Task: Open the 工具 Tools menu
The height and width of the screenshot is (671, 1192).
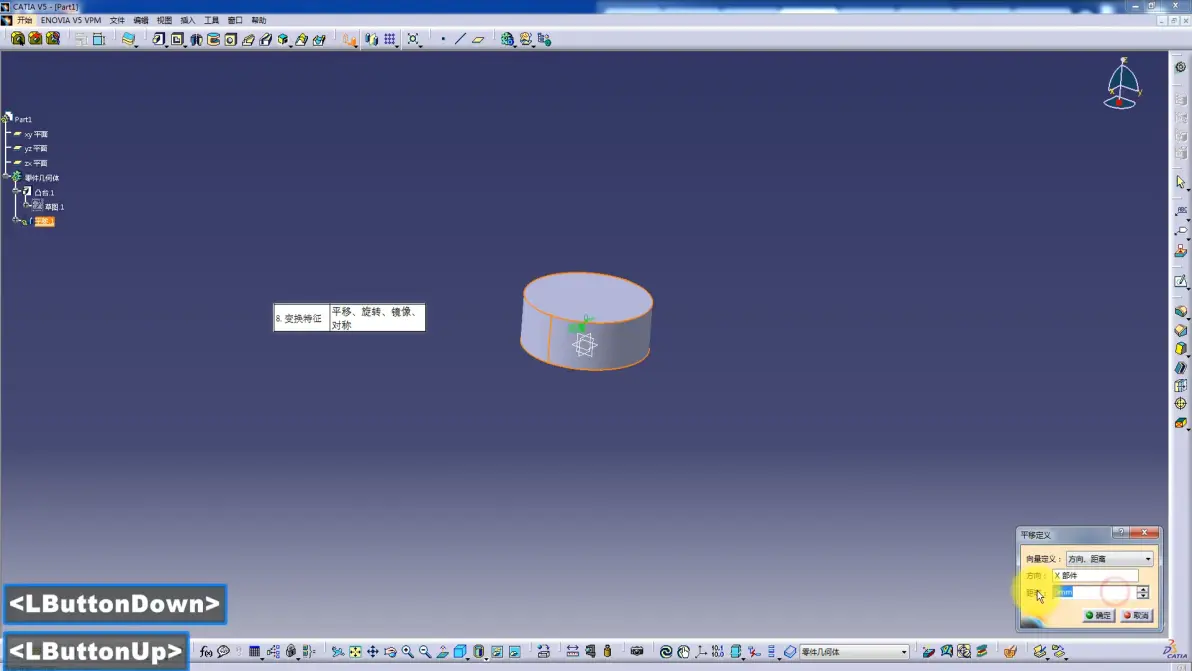Action: pyautogui.click(x=211, y=21)
